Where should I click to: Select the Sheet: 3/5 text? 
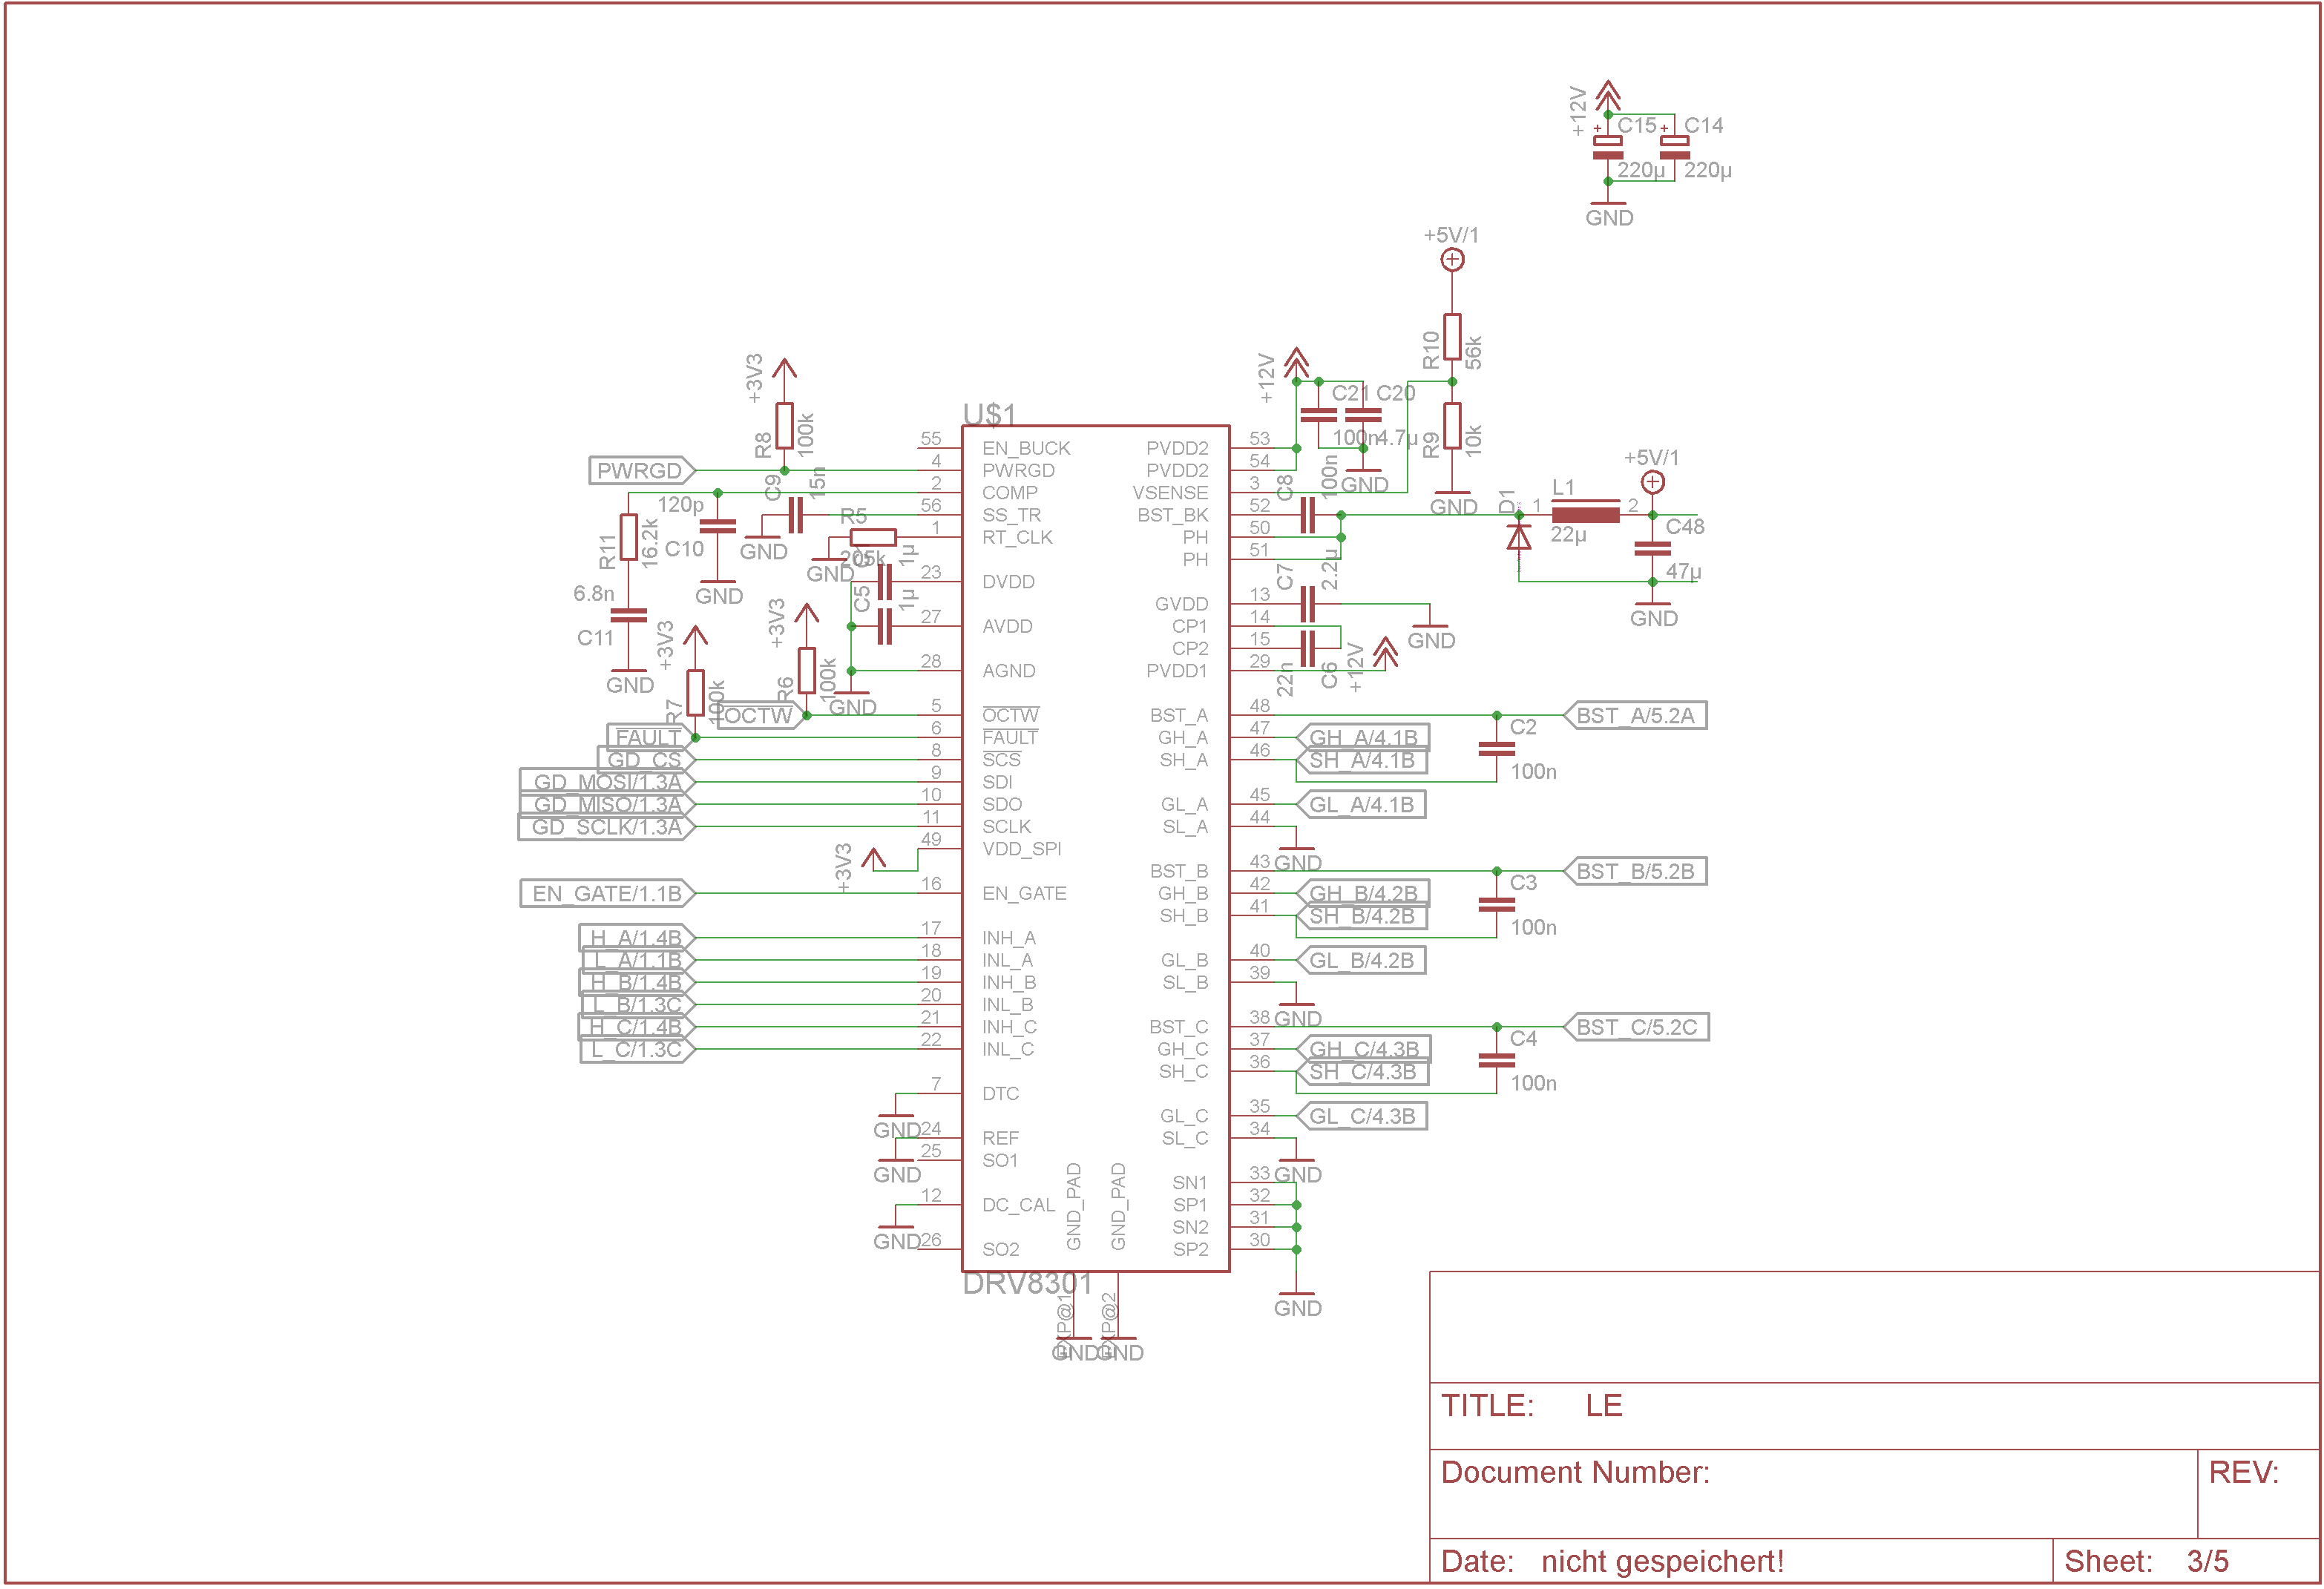pos(2147,1563)
